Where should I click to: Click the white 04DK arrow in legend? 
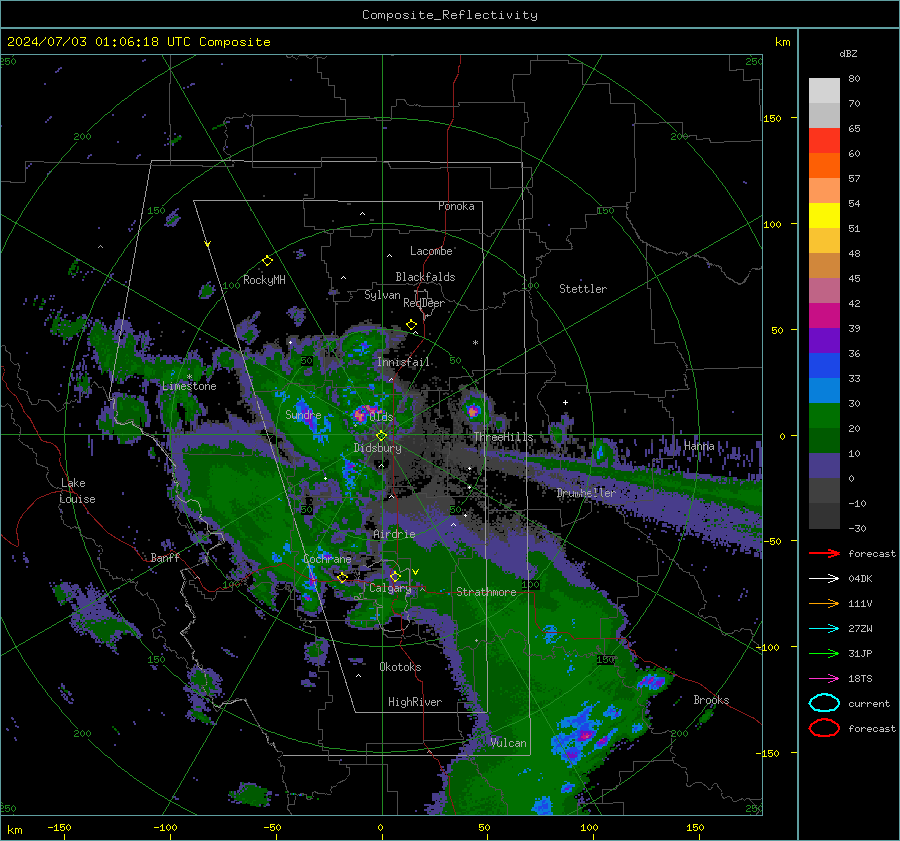pos(824,579)
